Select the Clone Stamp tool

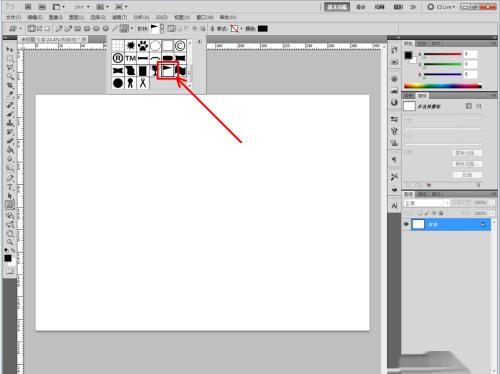point(10,123)
